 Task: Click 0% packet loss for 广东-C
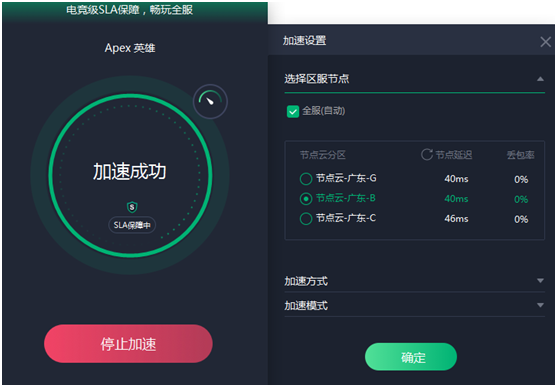click(x=521, y=219)
